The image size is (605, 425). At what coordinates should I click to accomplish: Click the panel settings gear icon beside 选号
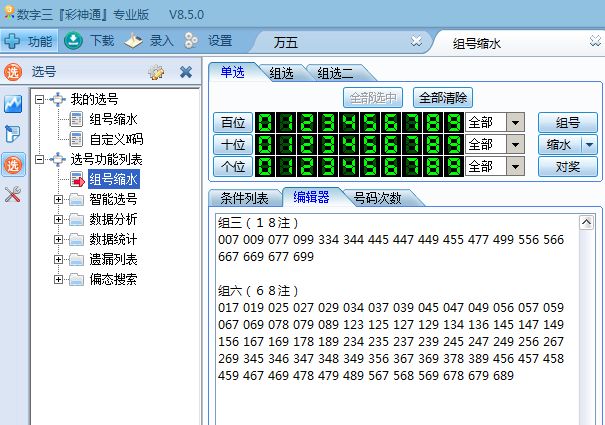[x=157, y=72]
